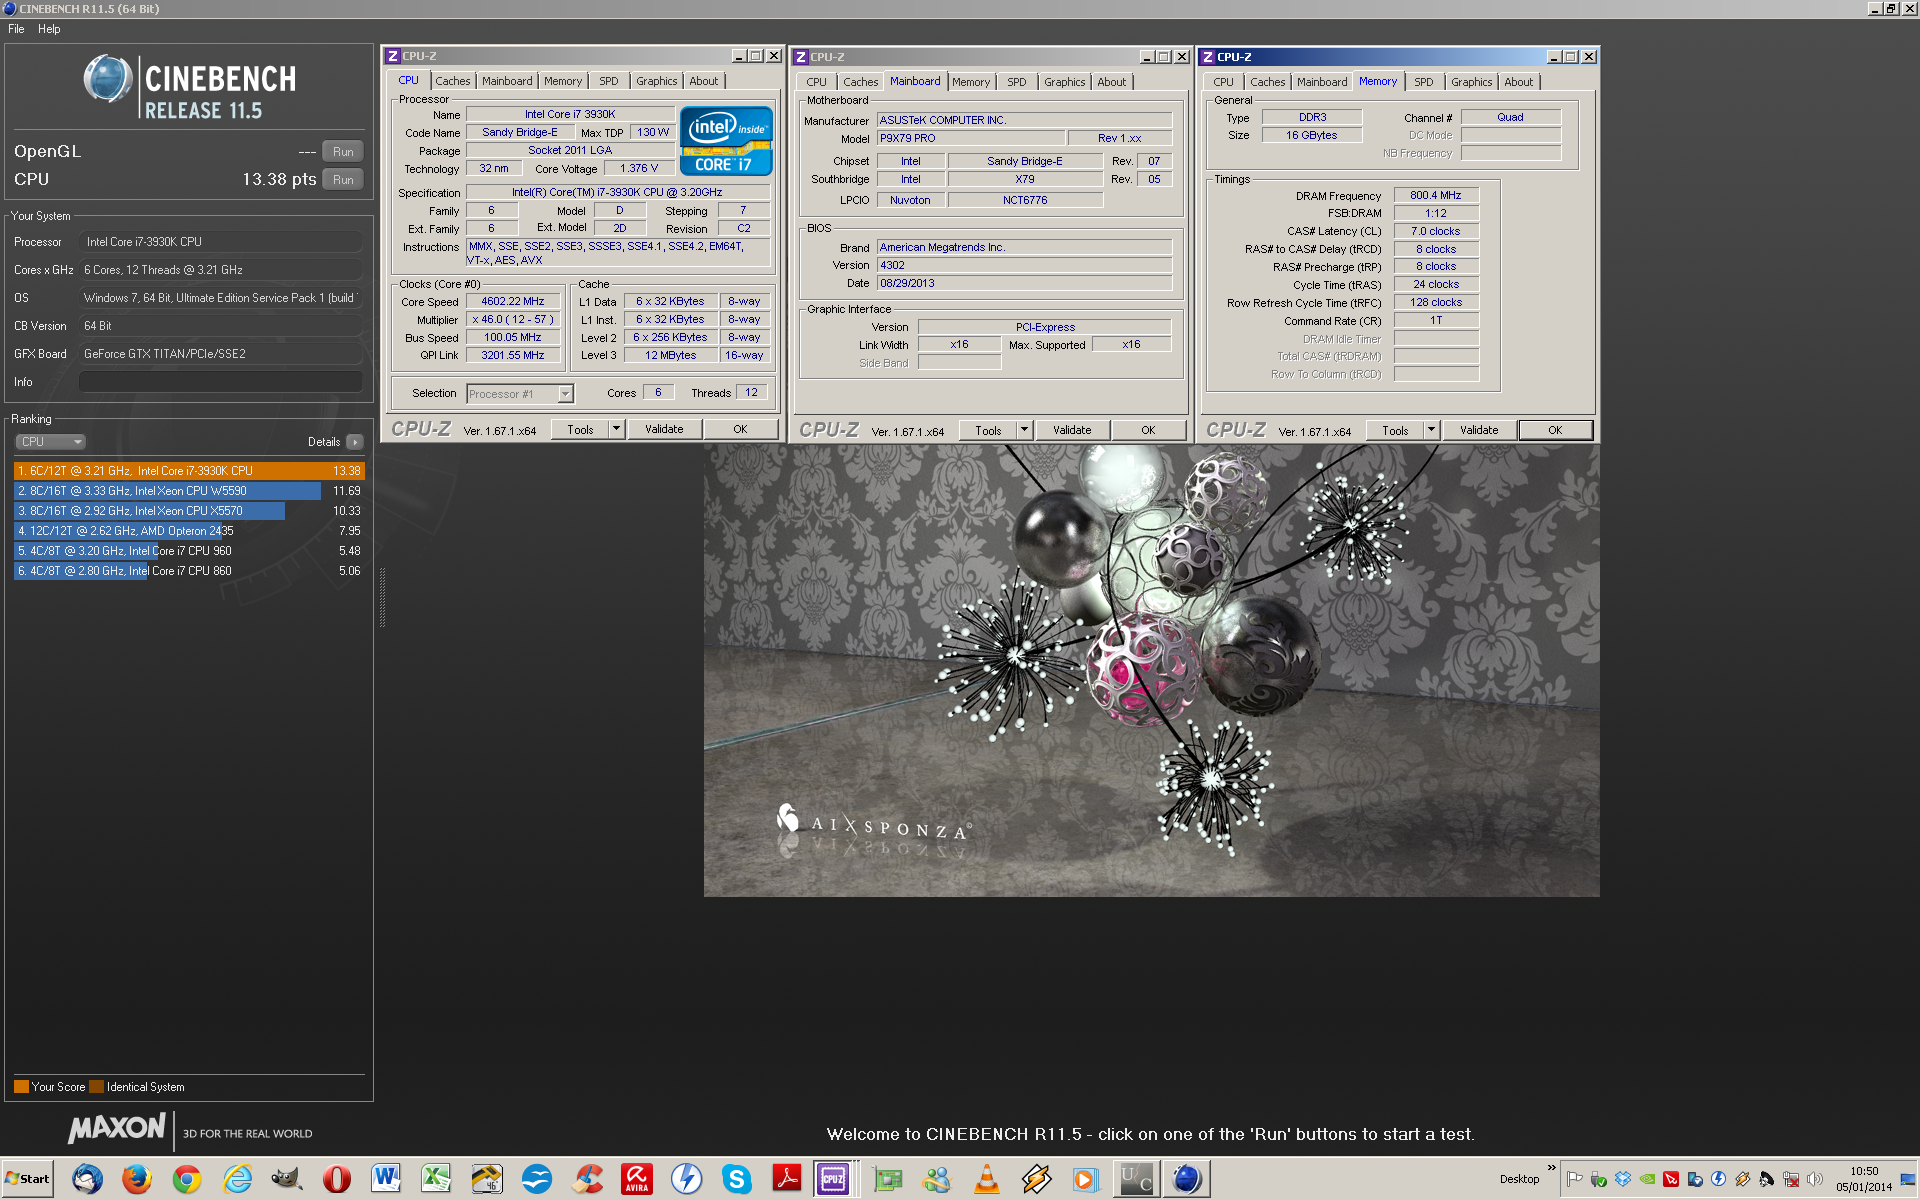
Task: Click OK in Mainboard CPU-Z window
Action: [x=1148, y=431]
